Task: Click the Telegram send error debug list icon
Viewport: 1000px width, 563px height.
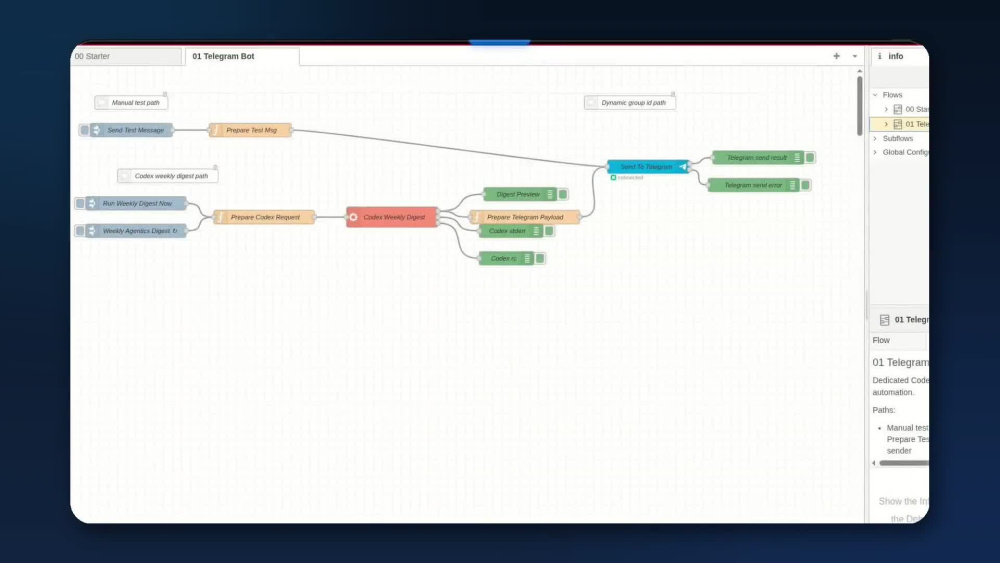Action: pos(793,185)
